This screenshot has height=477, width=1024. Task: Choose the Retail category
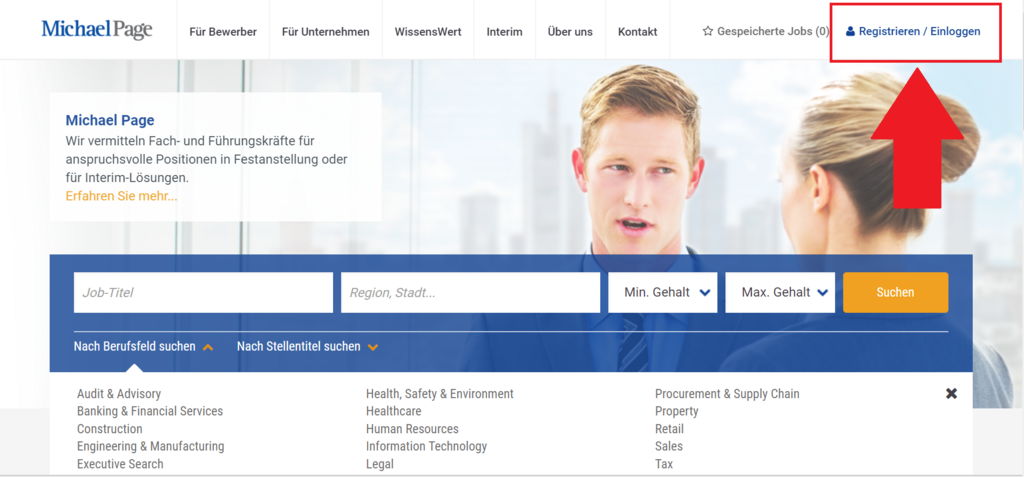[x=669, y=429]
